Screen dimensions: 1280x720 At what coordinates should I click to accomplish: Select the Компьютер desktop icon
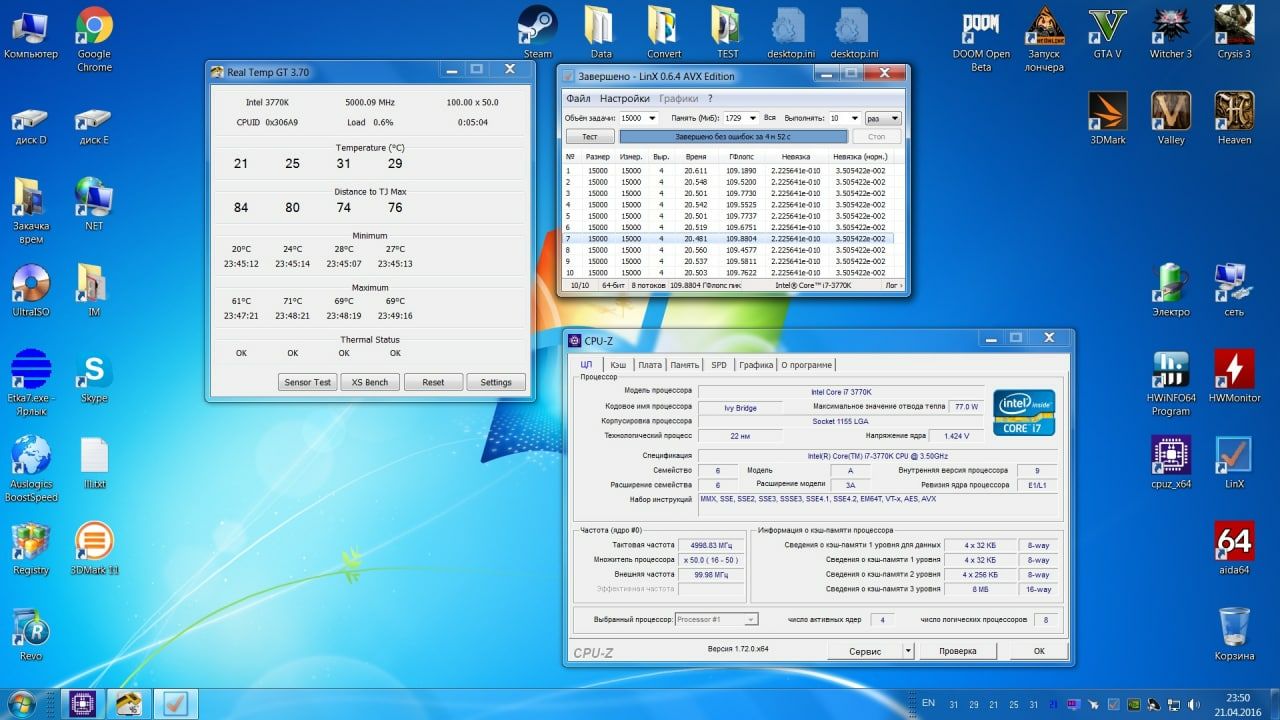click(31, 33)
